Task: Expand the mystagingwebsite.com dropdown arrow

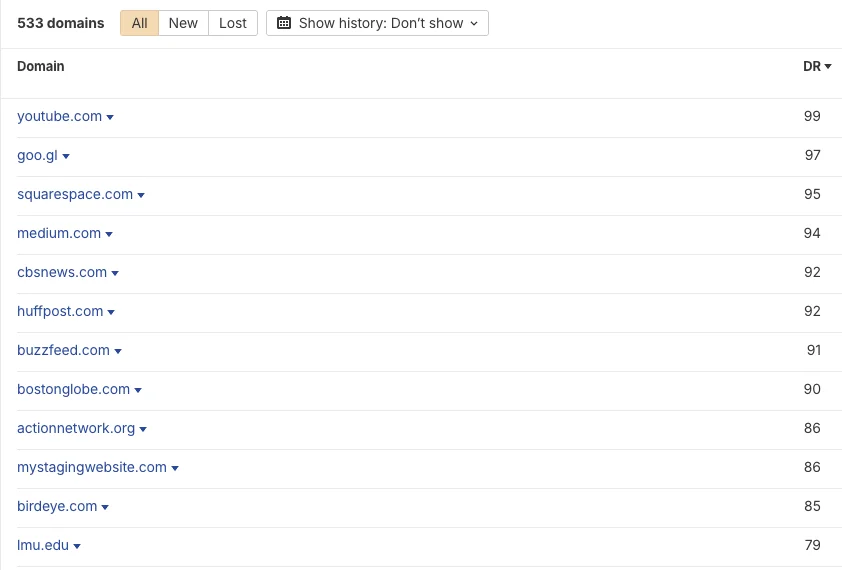Action: 175,468
